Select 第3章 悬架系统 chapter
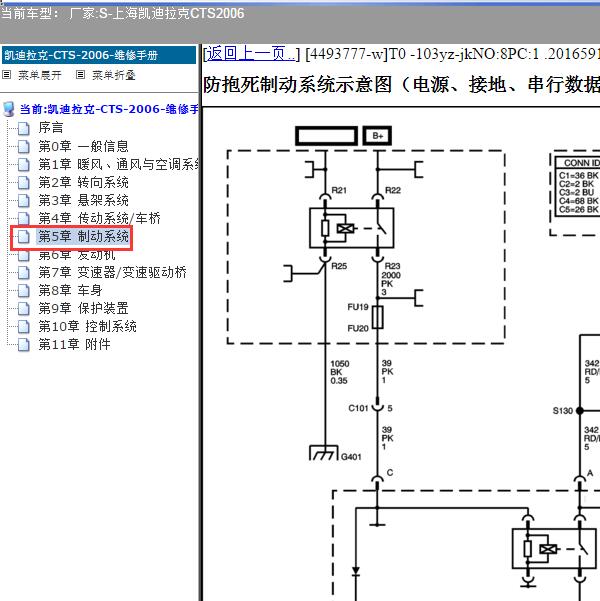600x601 pixels. coord(83,200)
